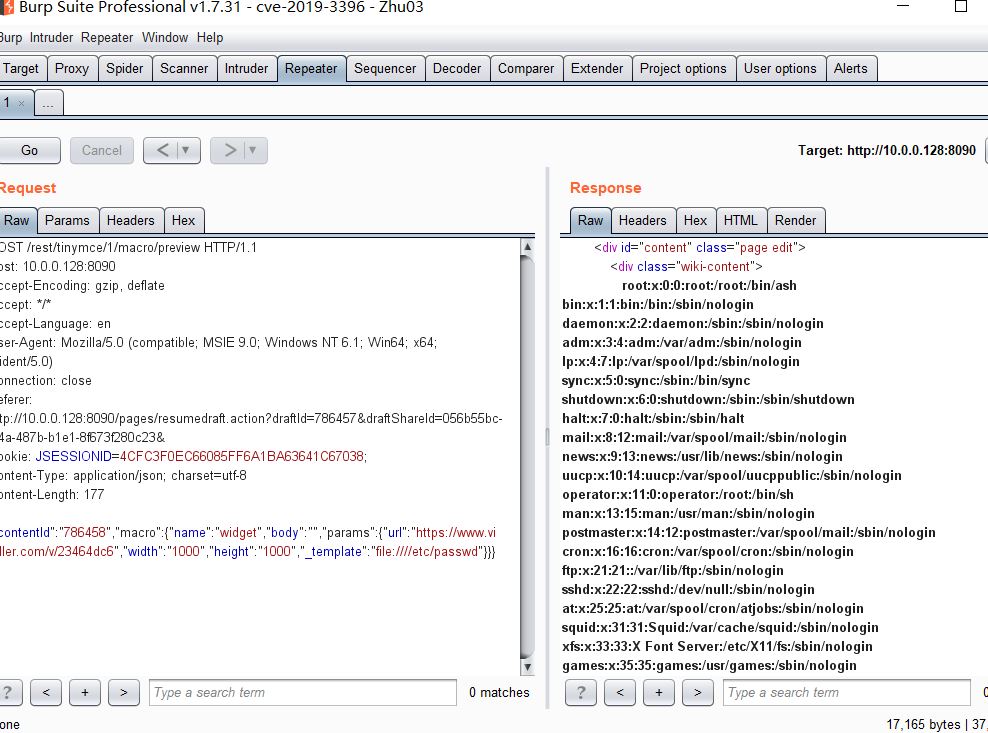
Task: Click the request search options + button
Action: 85,693
